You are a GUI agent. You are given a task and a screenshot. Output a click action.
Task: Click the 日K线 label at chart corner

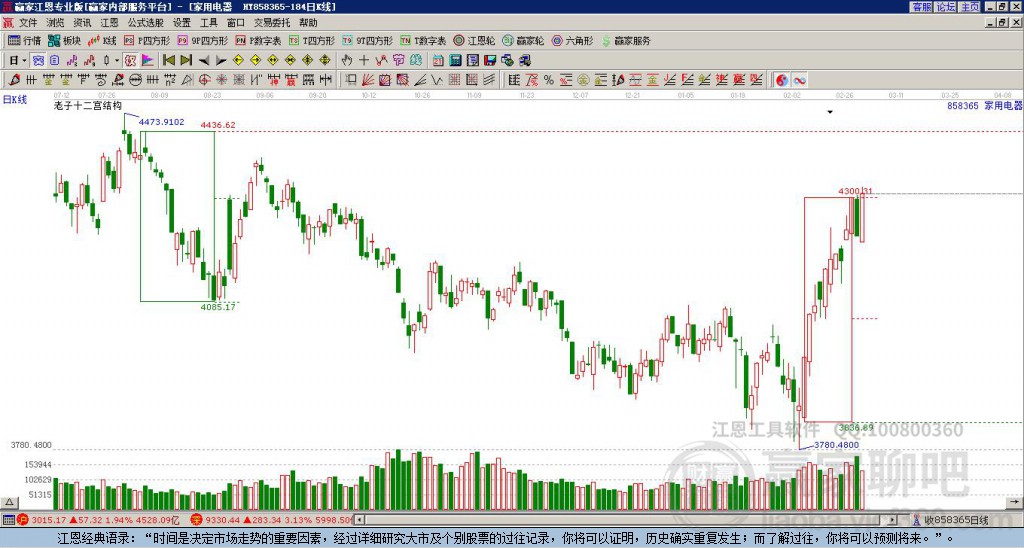coord(15,99)
